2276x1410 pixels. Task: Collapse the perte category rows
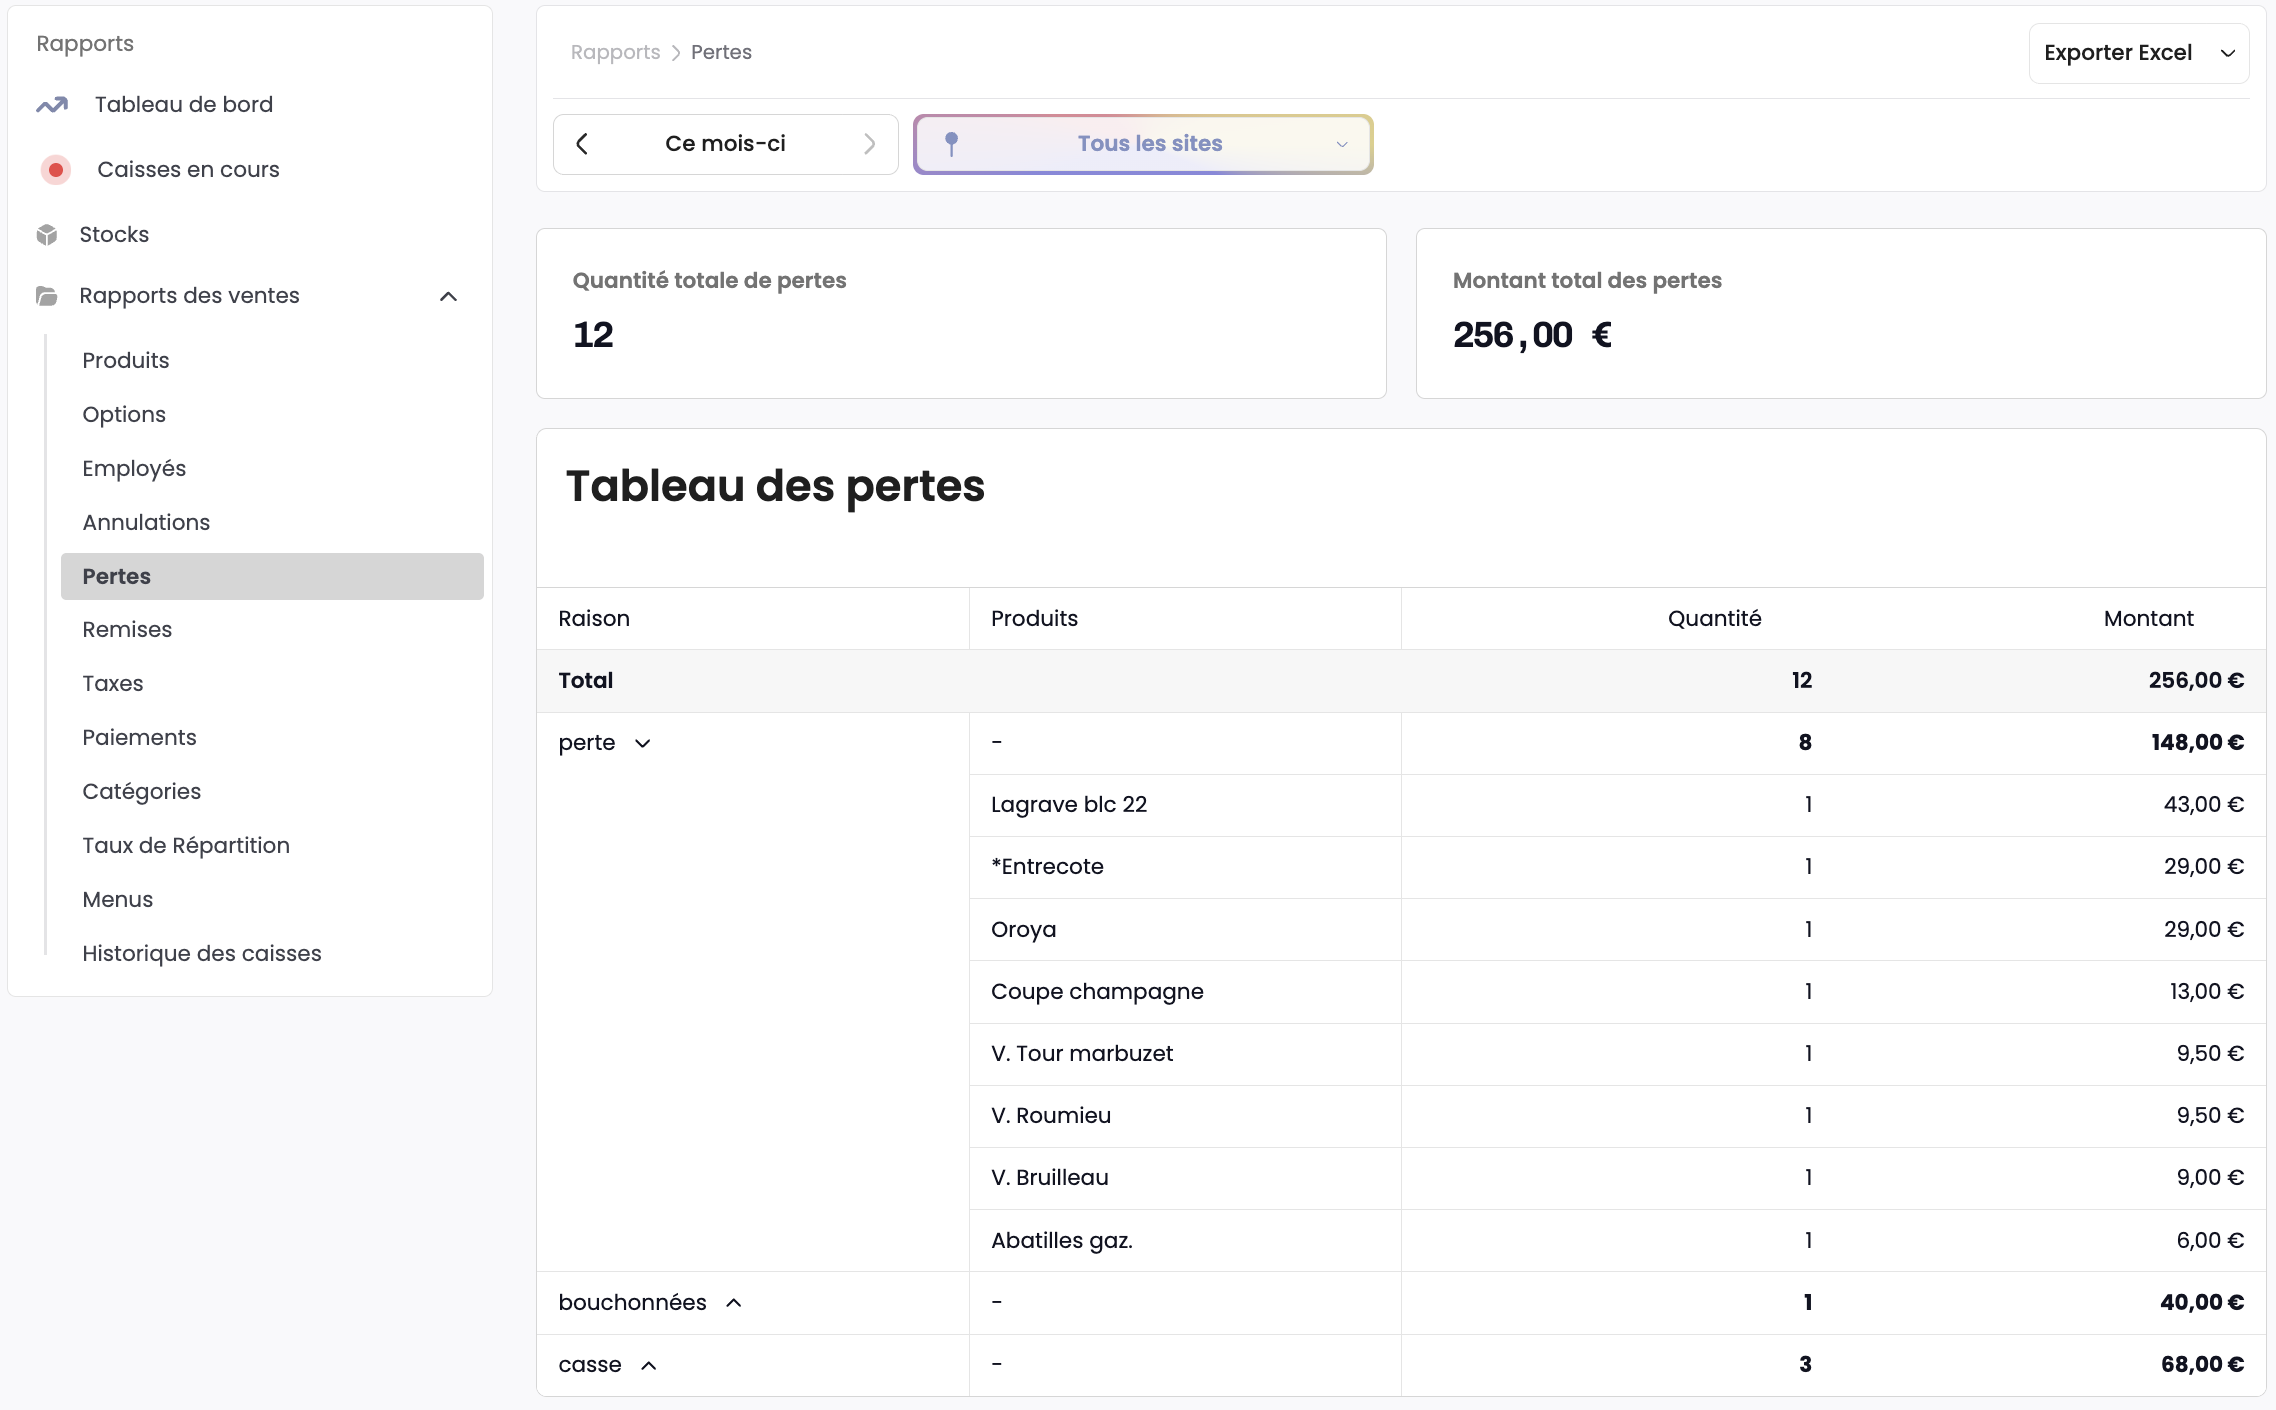click(x=643, y=743)
